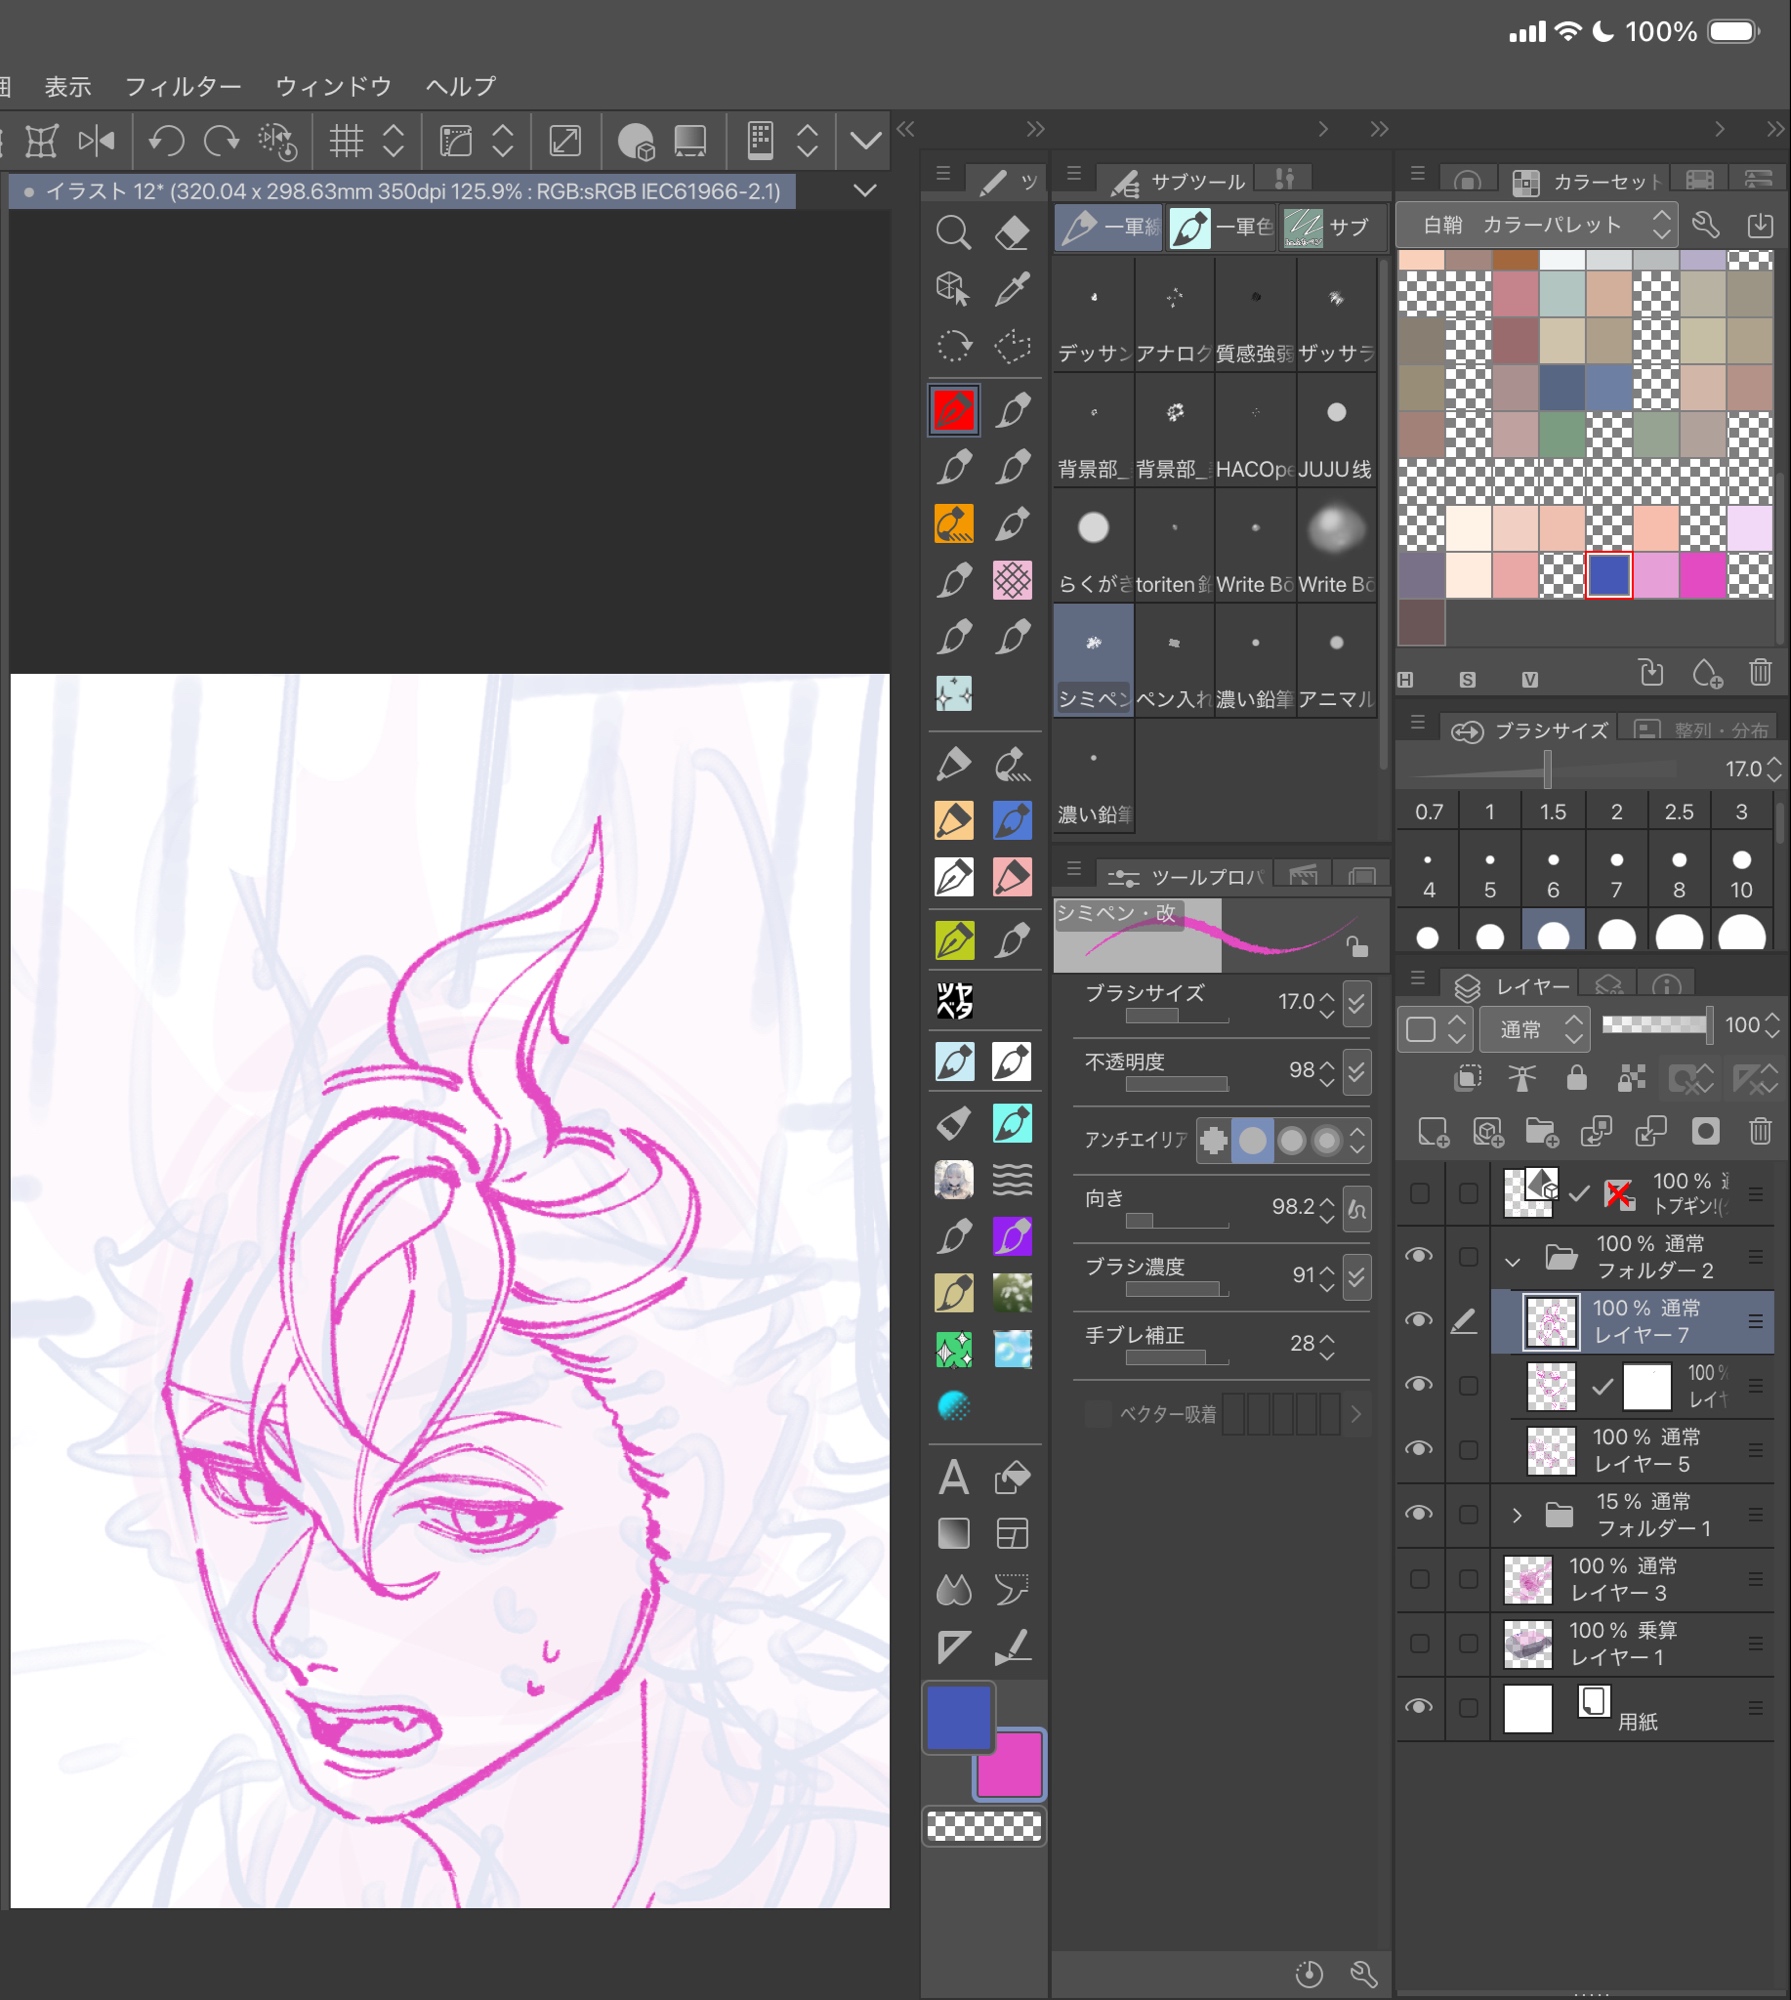The width and height of the screenshot is (1791, 2000).
Task: Show the レイヤー 3 layer
Action: pos(1419,1579)
